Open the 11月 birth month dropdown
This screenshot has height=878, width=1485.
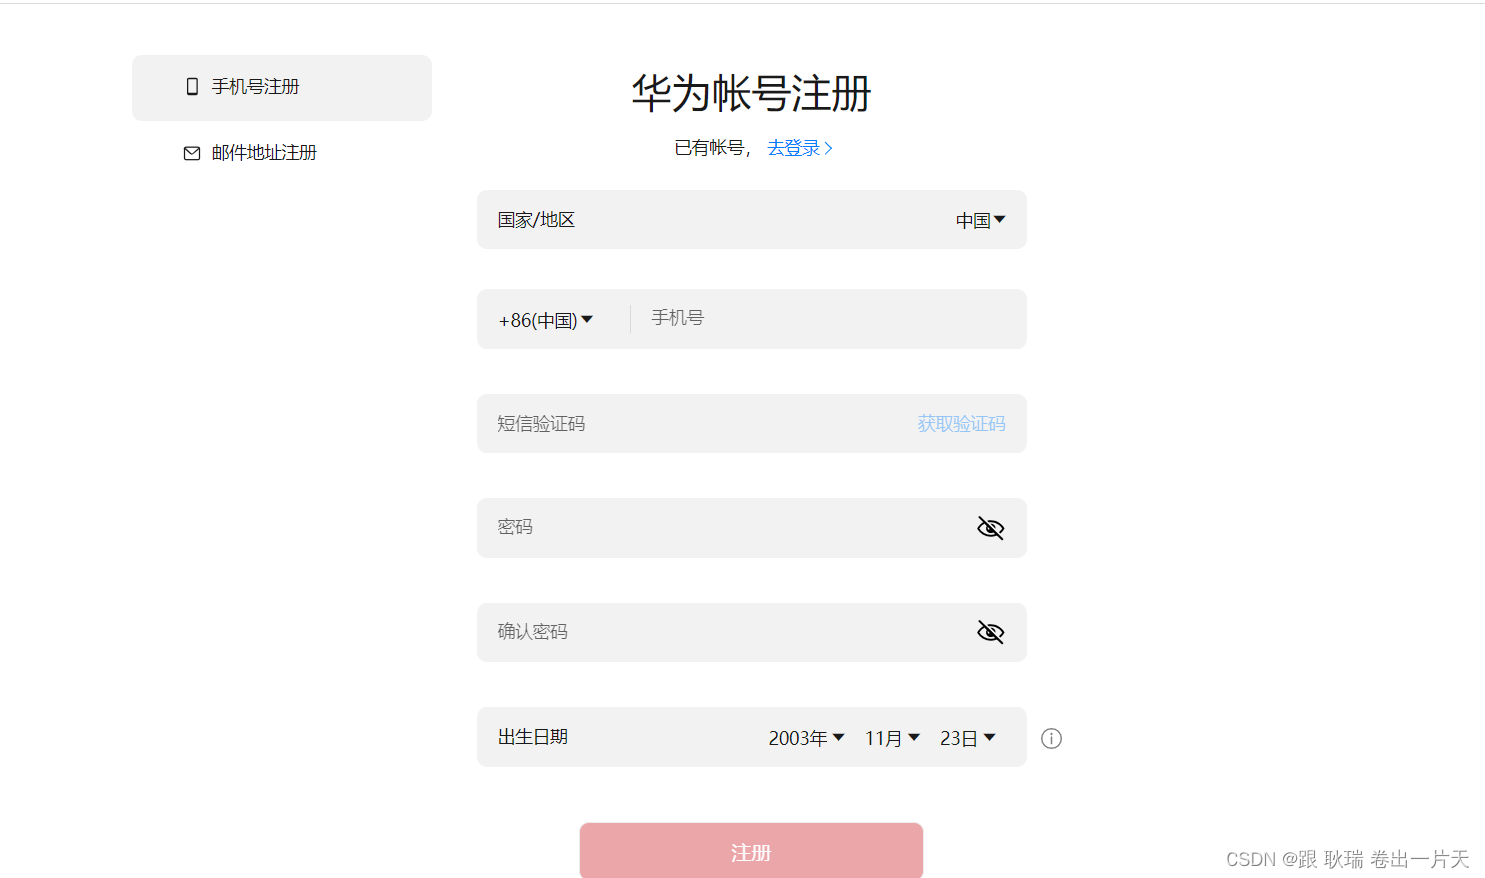892,738
